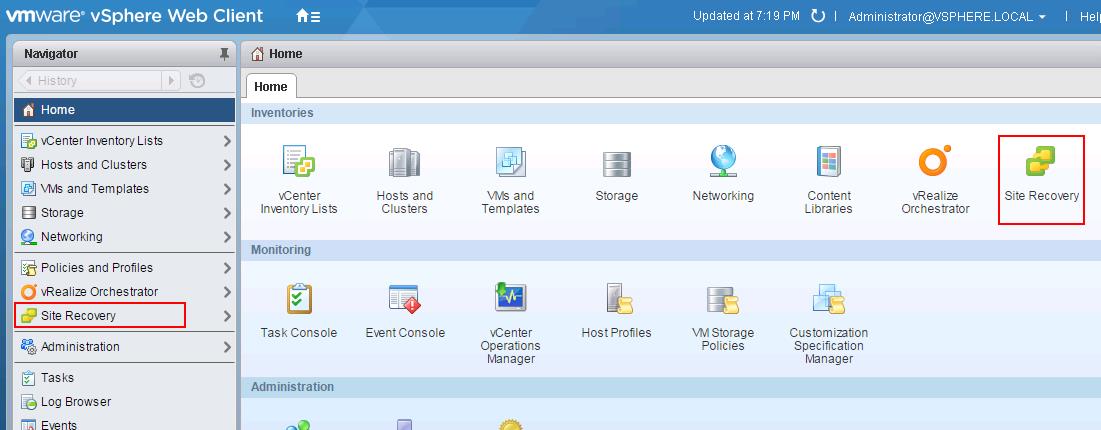Open Customization Specification Manager icon
Image resolution: width=1101 pixels, height=430 pixels.
click(829, 299)
